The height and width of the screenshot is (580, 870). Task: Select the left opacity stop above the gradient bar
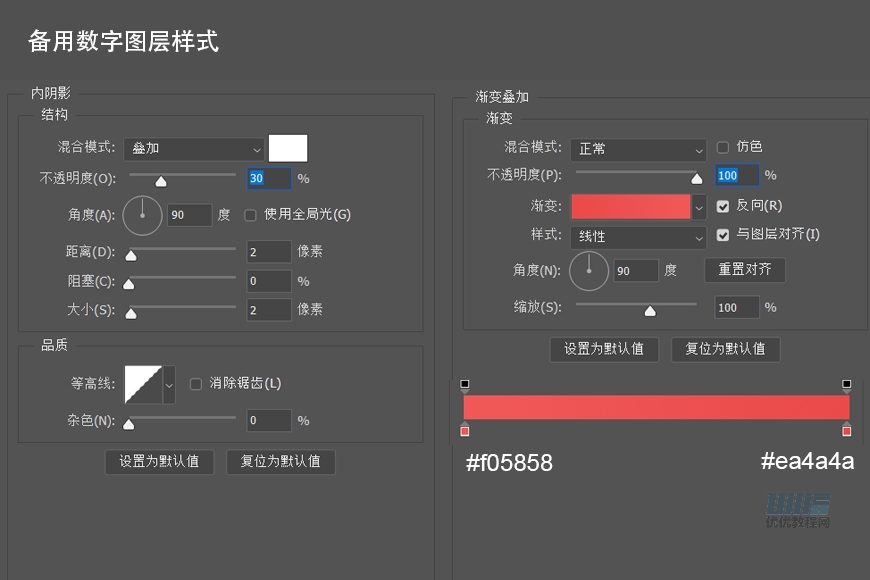click(465, 383)
